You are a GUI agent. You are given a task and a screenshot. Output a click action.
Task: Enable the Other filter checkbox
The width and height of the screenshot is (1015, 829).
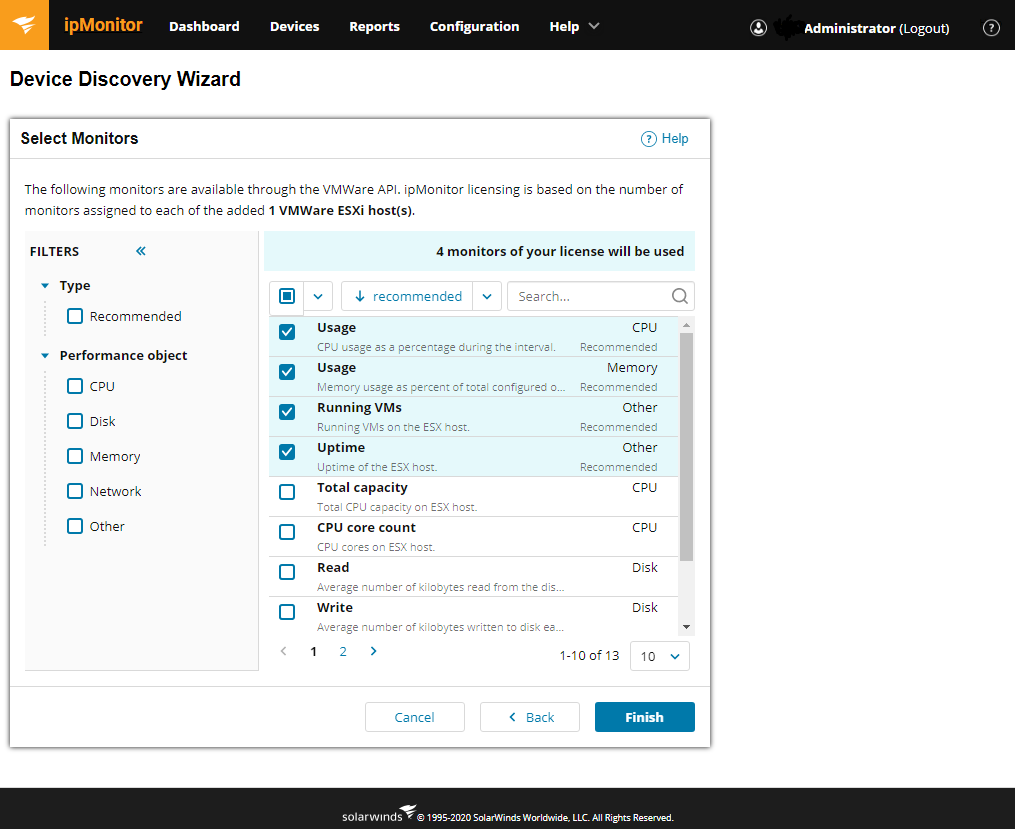pos(75,526)
